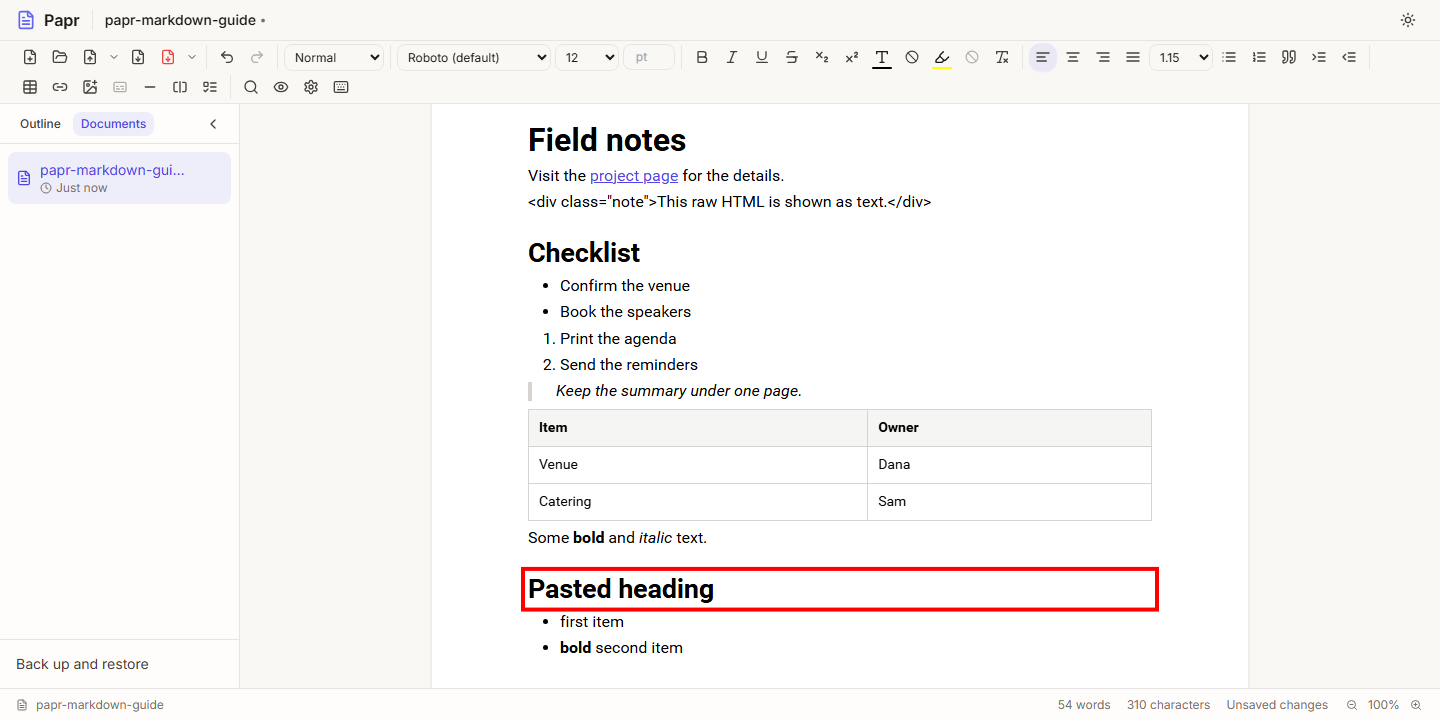The image size is (1440, 720).
Task: Collapse the sidebar with the chevron
Action: click(213, 124)
